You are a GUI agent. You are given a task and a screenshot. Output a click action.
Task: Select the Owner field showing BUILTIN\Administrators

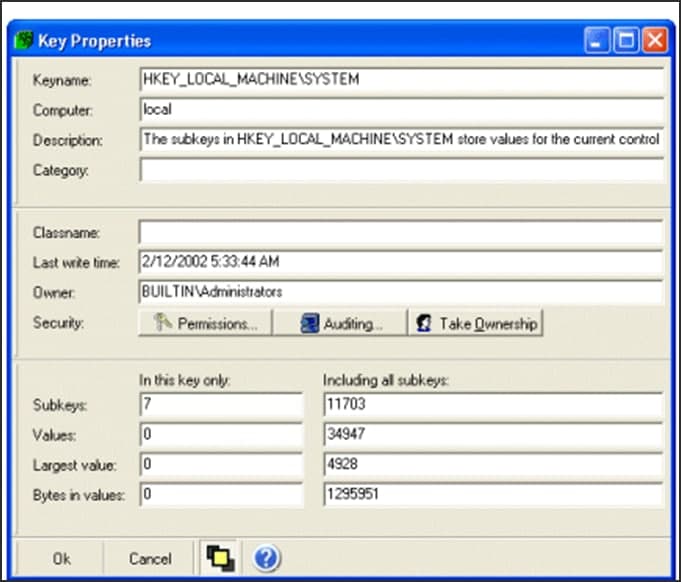click(401, 292)
